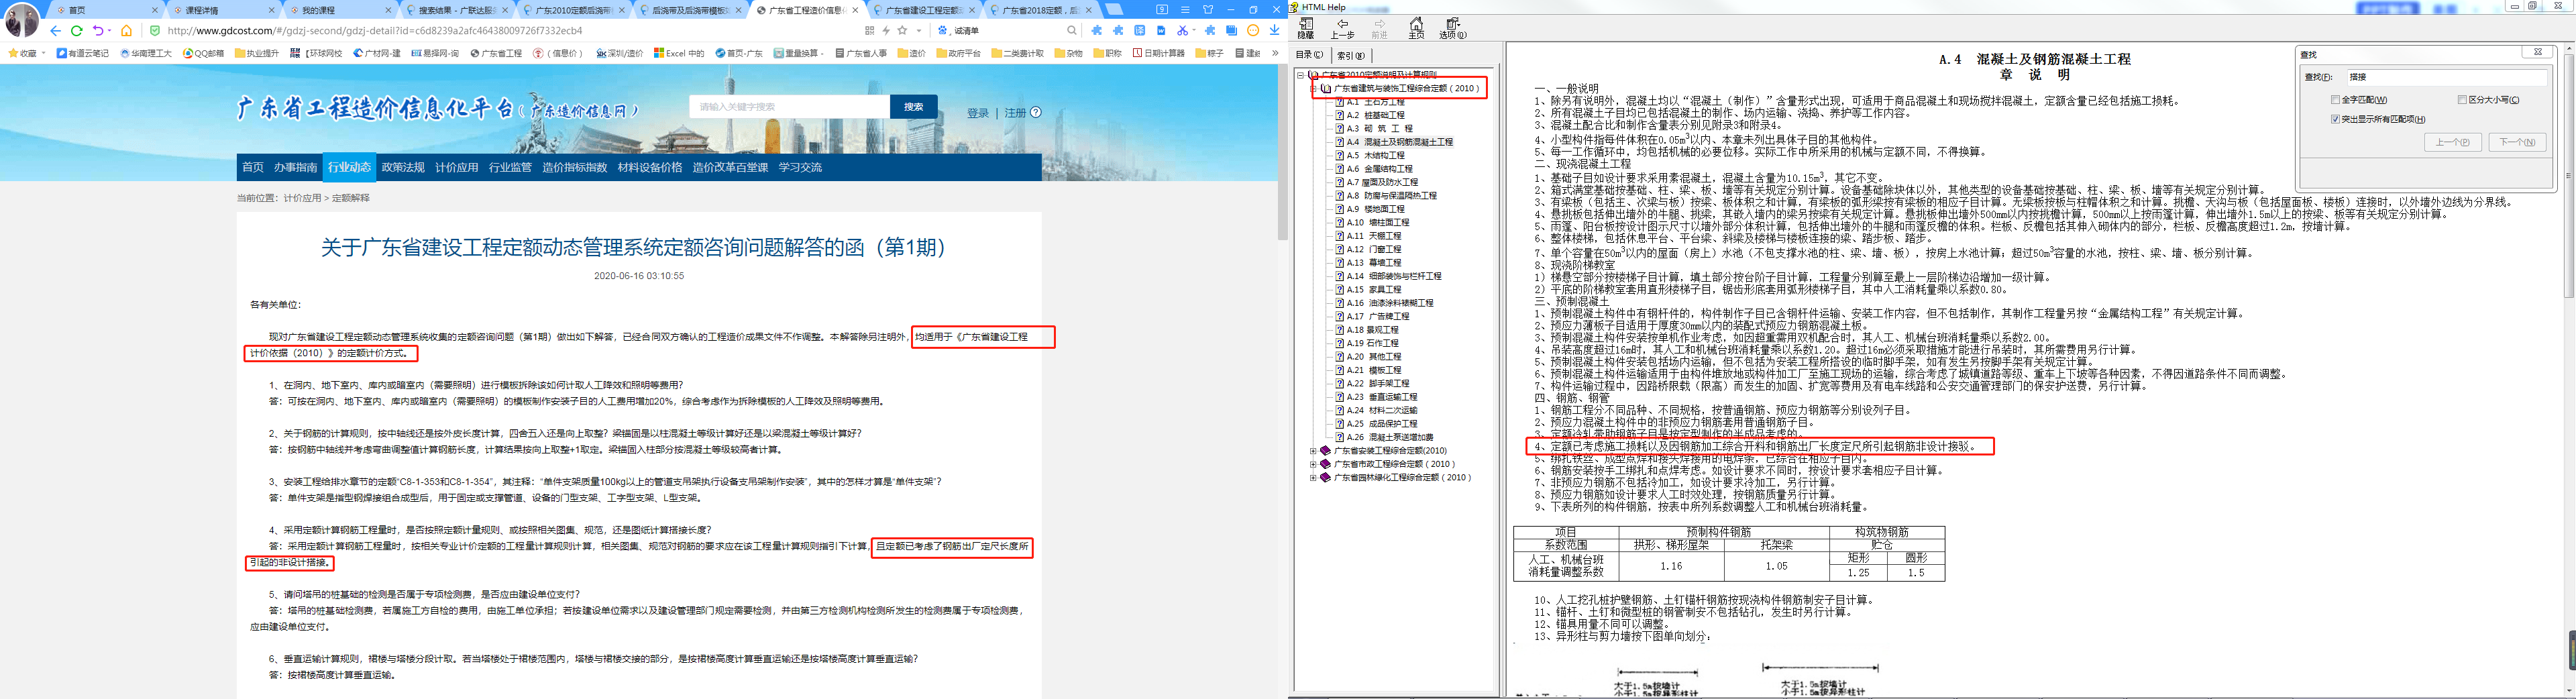Viewport: 2576px width, 699px height.
Task: Collapse the 广东省2010定额说明及计算规则 root node
Action: point(1301,75)
